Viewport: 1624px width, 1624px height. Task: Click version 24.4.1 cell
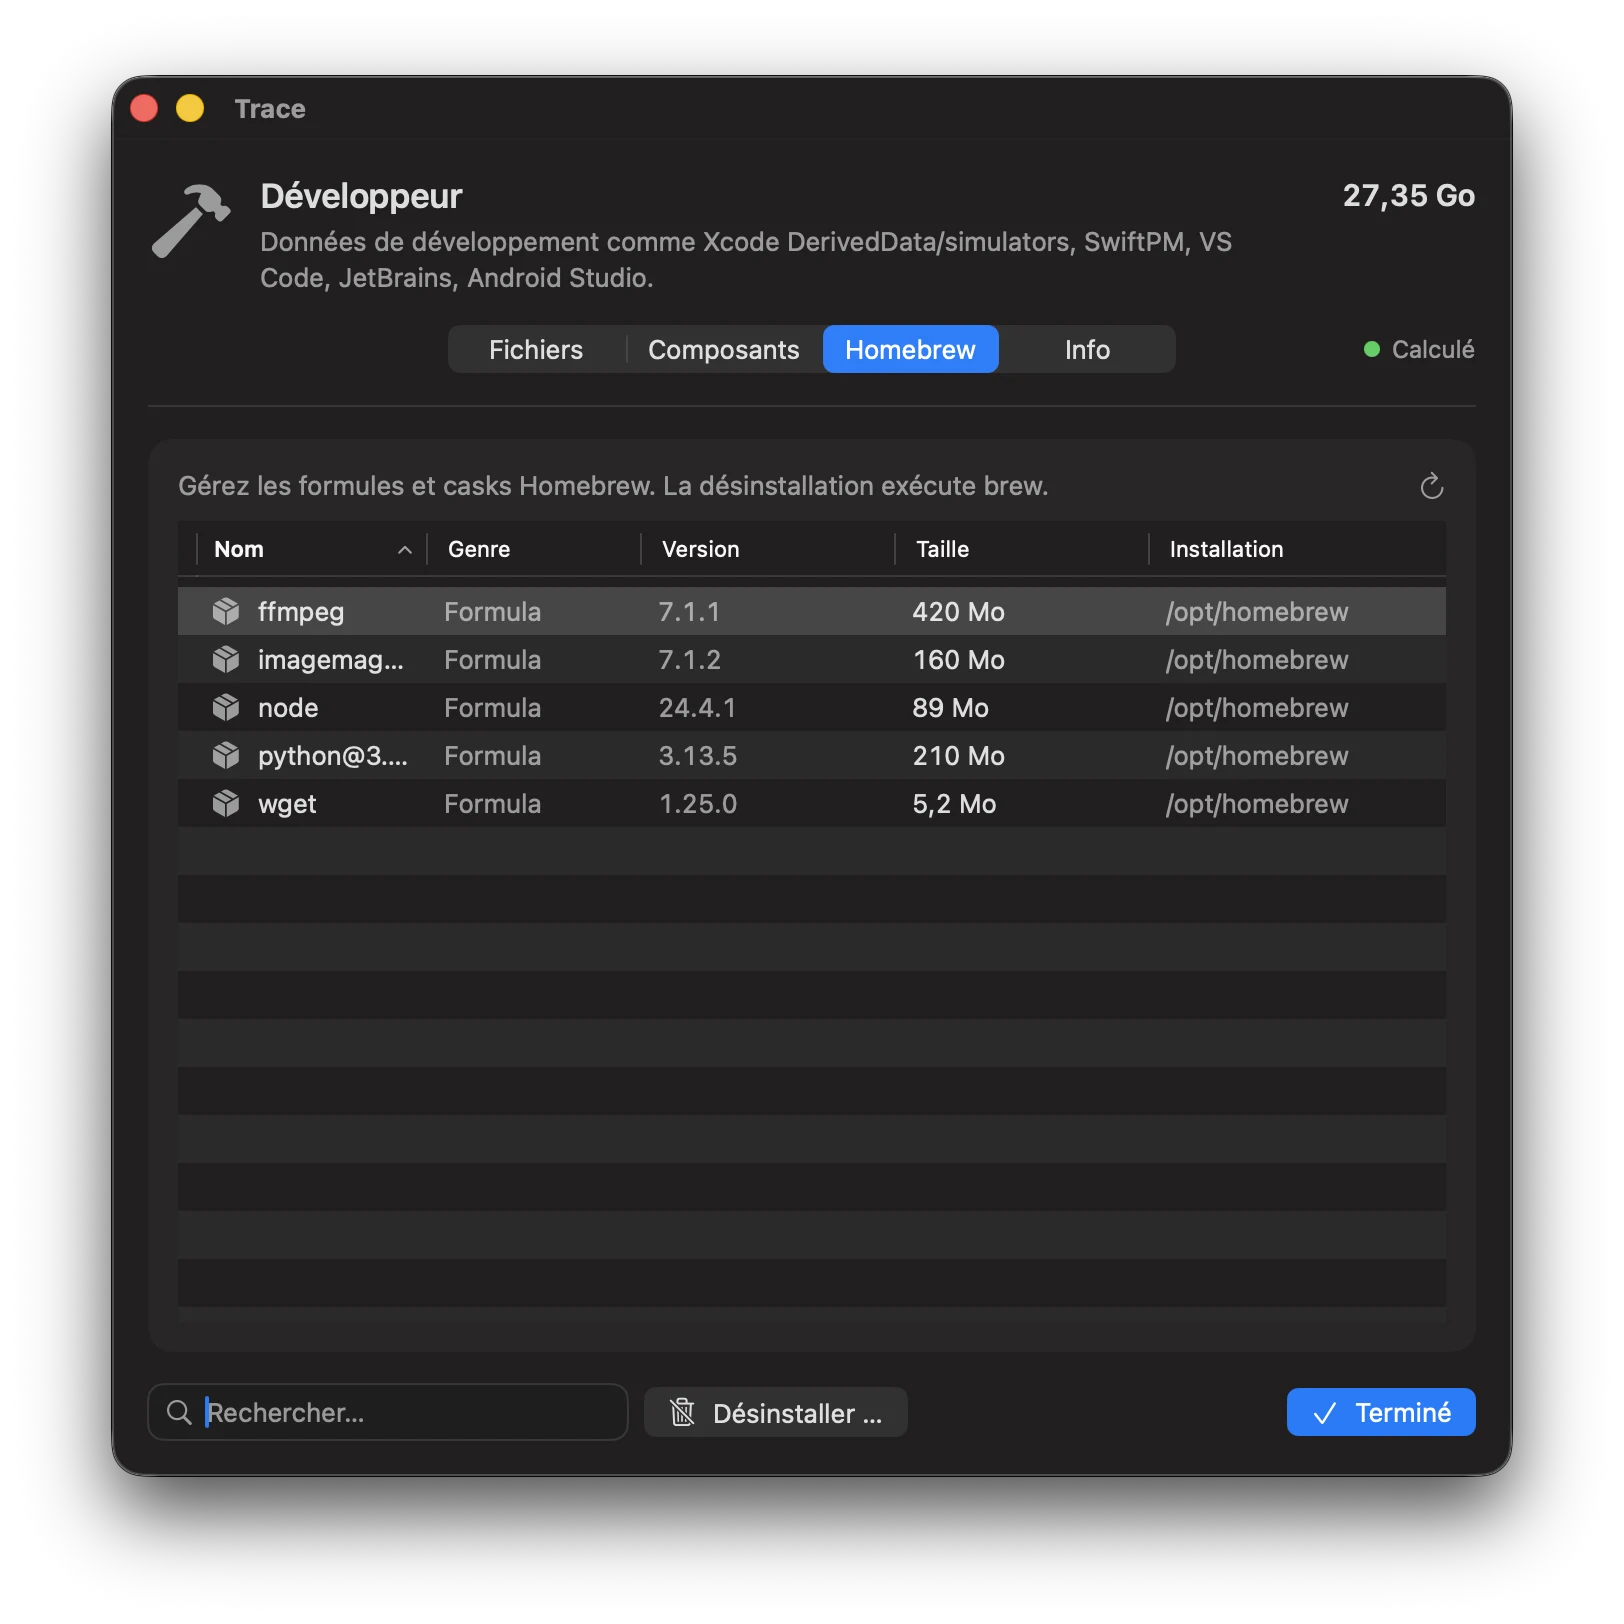tap(698, 707)
